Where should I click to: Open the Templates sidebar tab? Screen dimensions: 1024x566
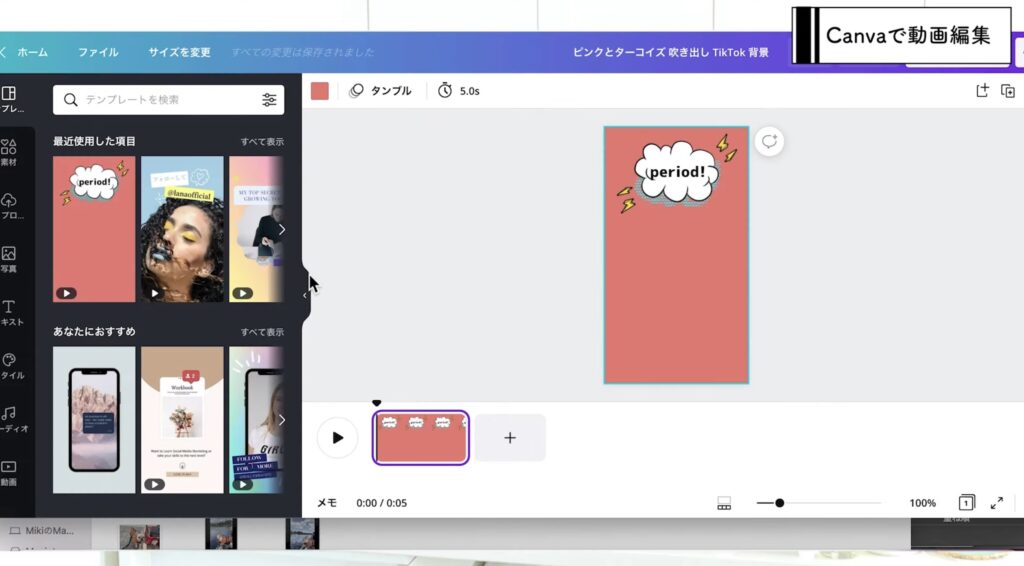coord(10,99)
